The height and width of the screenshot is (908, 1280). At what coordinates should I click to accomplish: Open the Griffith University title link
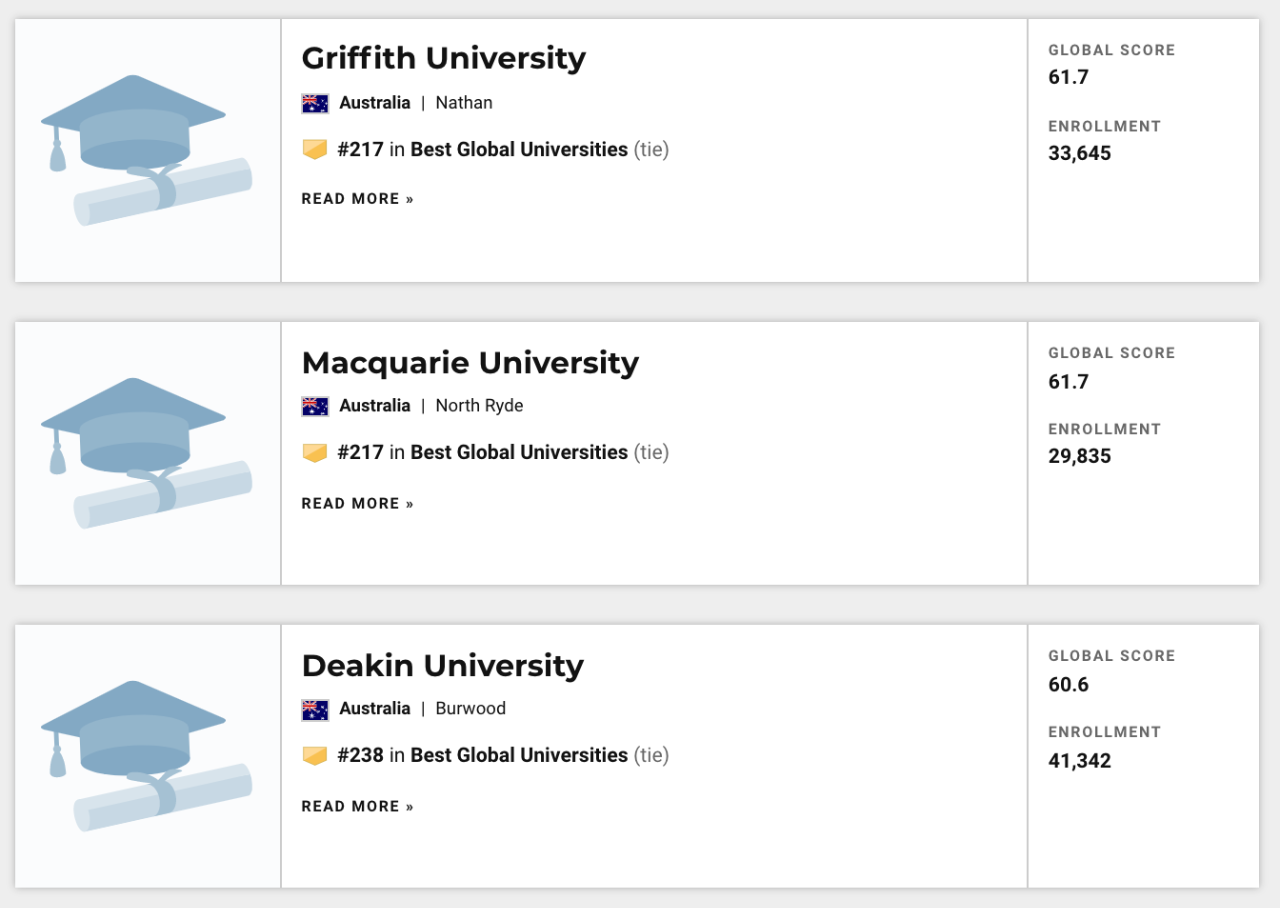pos(443,58)
